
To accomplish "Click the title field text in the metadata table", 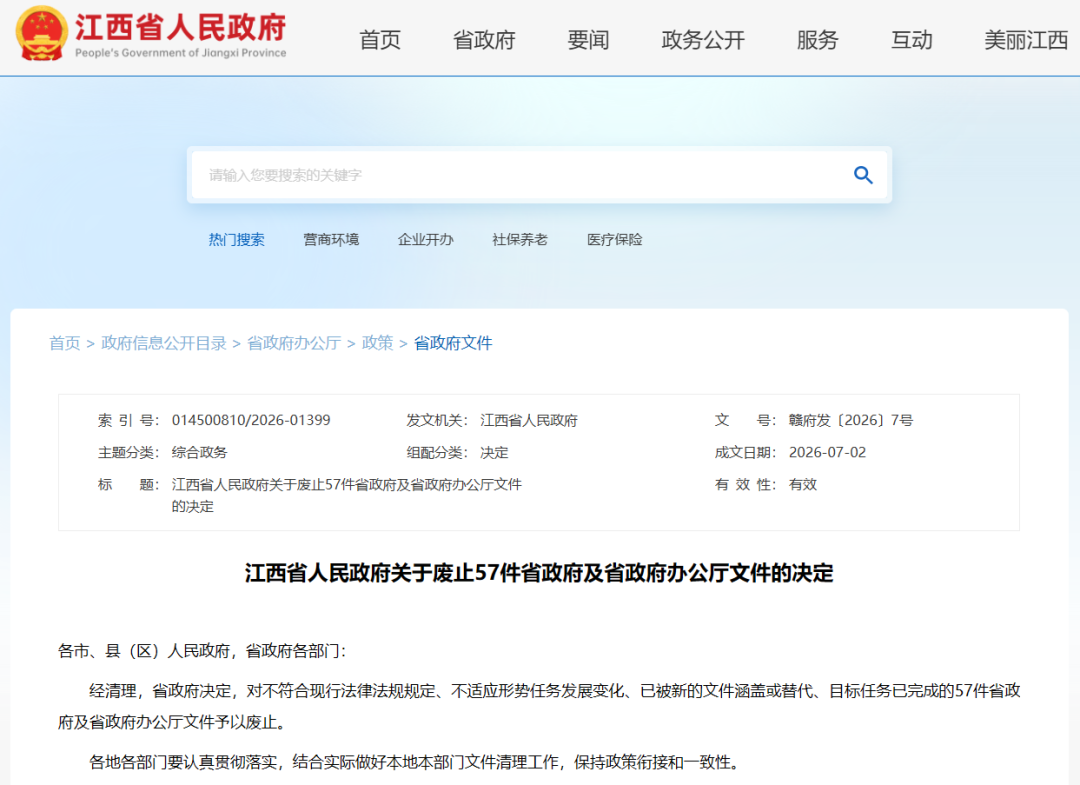I will pos(346,495).
